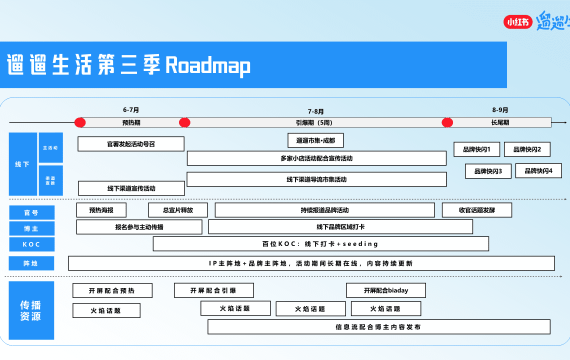Select the red dot starting 引爆期

185,123
